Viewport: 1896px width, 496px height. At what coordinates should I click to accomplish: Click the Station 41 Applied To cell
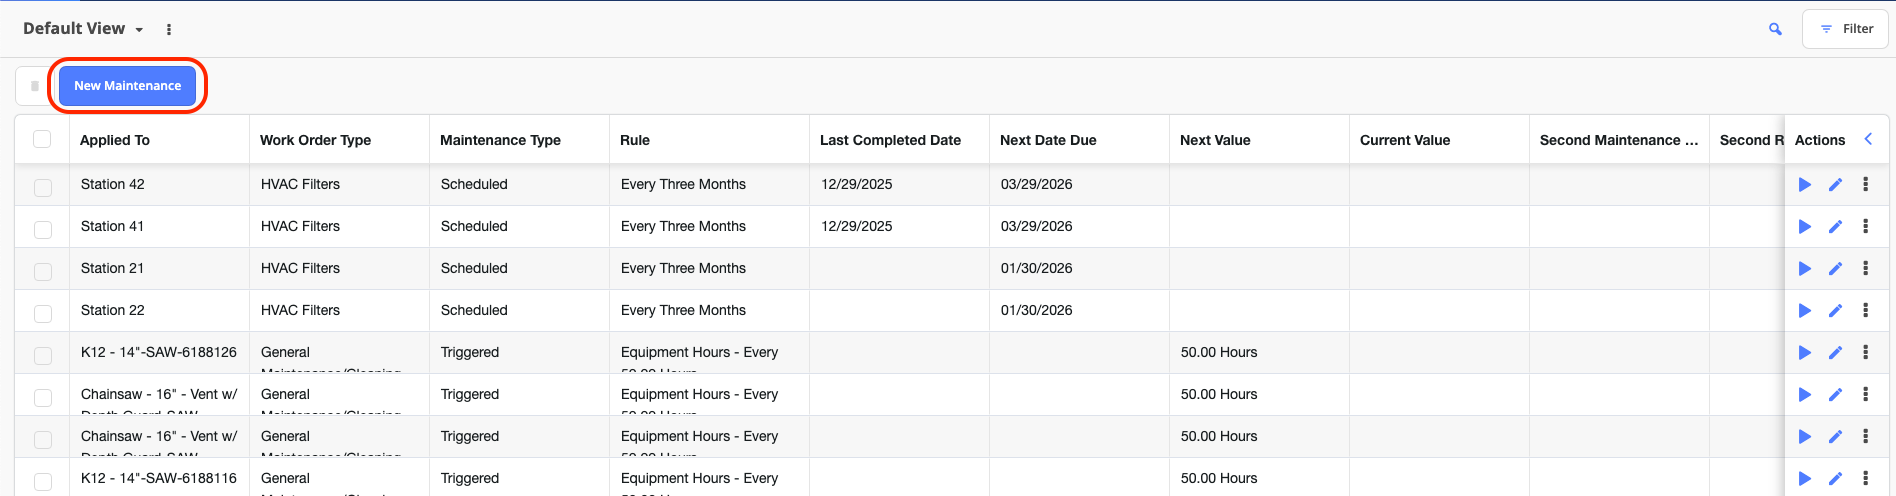(112, 226)
